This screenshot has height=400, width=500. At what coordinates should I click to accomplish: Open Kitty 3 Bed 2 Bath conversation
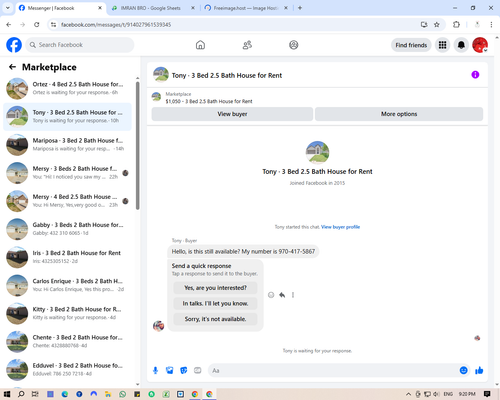[68, 313]
